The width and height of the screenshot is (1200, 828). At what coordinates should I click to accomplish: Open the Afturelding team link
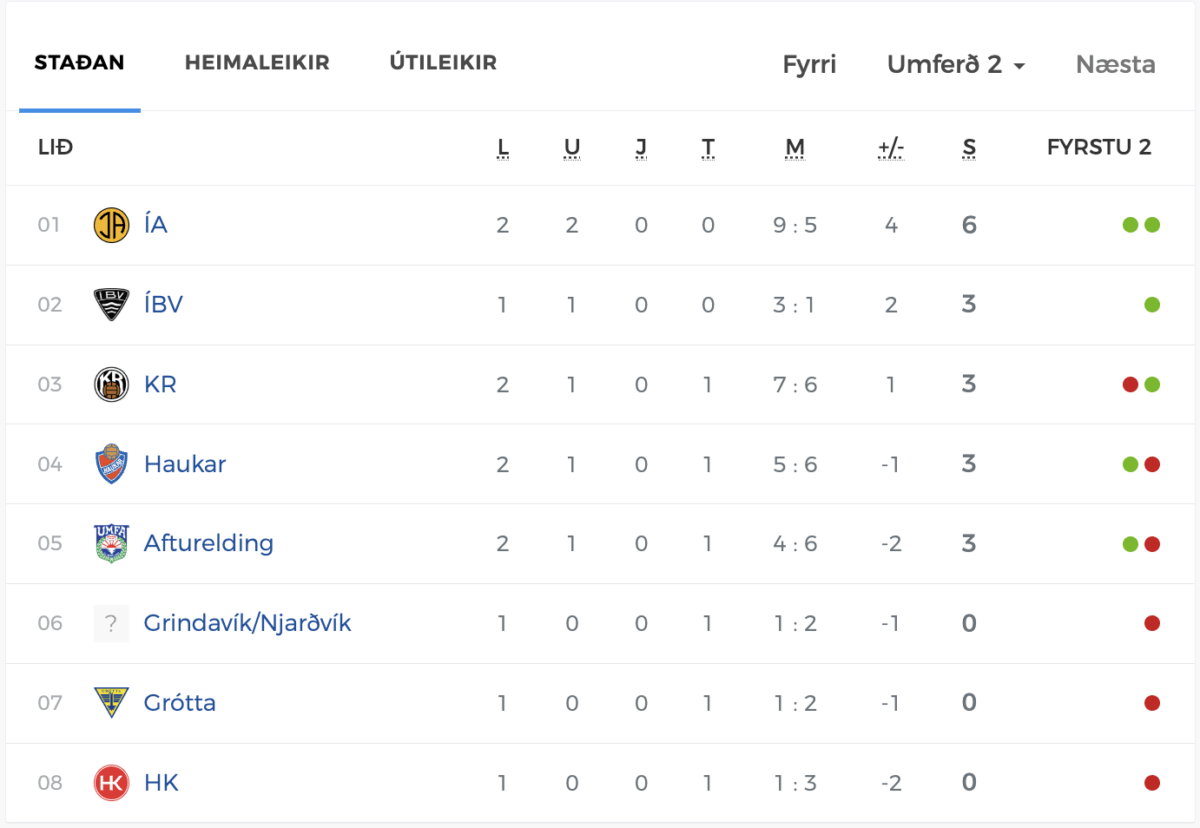208,543
